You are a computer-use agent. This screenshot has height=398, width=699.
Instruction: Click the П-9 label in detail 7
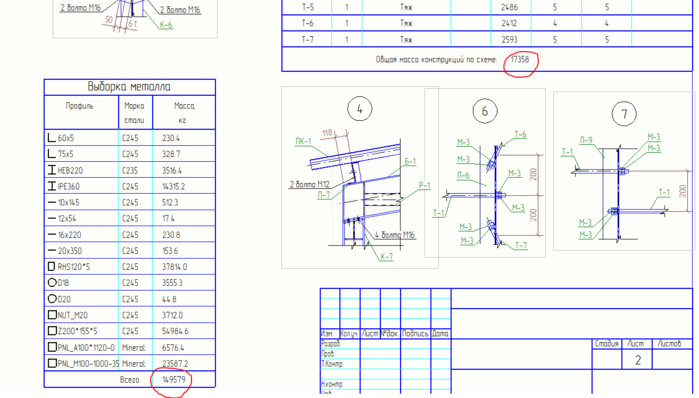click(586, 140)
